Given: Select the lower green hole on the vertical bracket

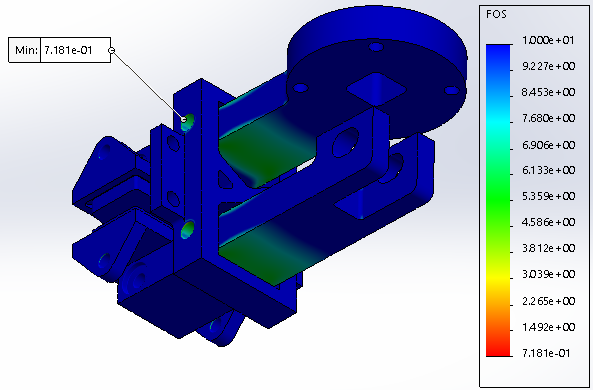Looking at the screenshot, I should click(x=188, y=230).
